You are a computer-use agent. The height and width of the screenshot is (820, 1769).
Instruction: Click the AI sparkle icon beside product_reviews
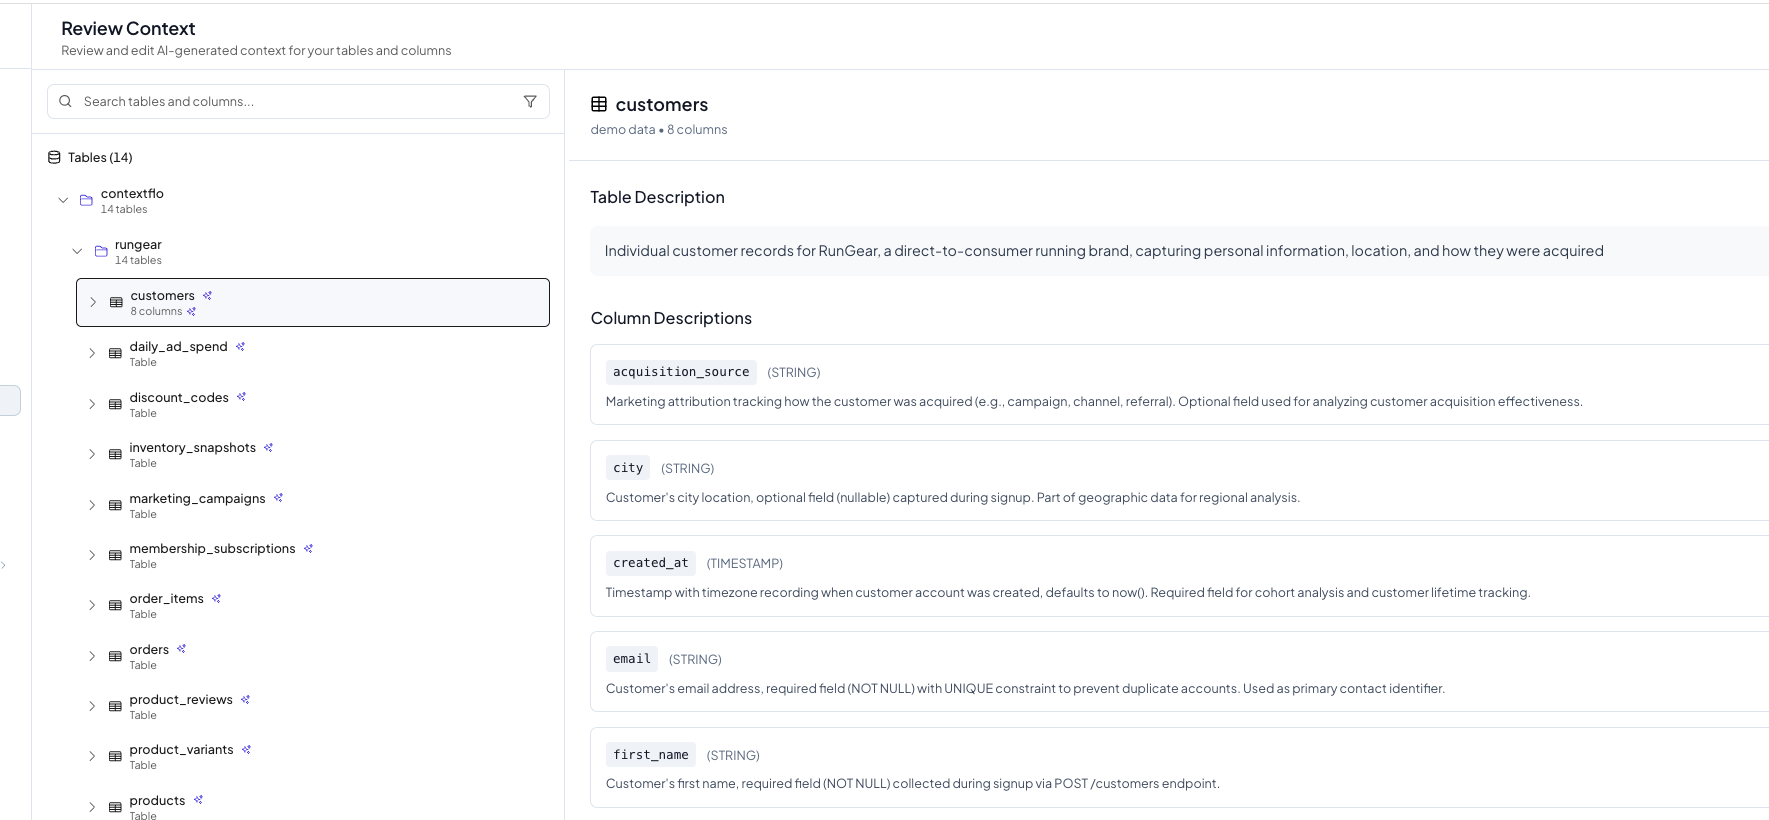coord(245,699)
